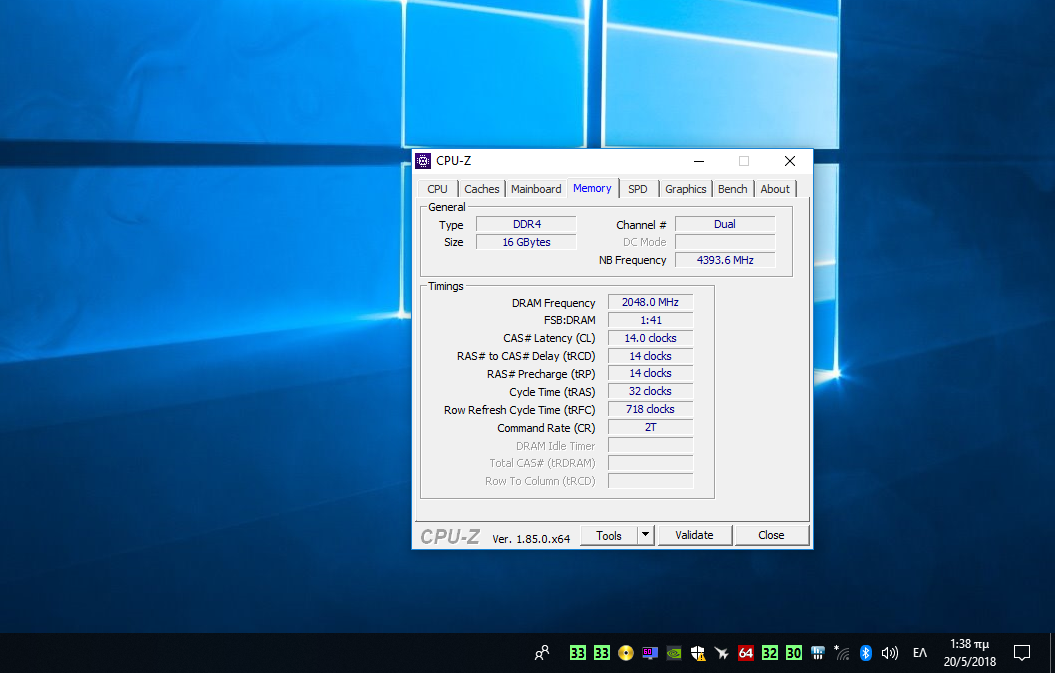Screen dimensions: 1055x673
Task: Click the empty Total CAS# (tRDRAM) field
Action: pos(650,463)
